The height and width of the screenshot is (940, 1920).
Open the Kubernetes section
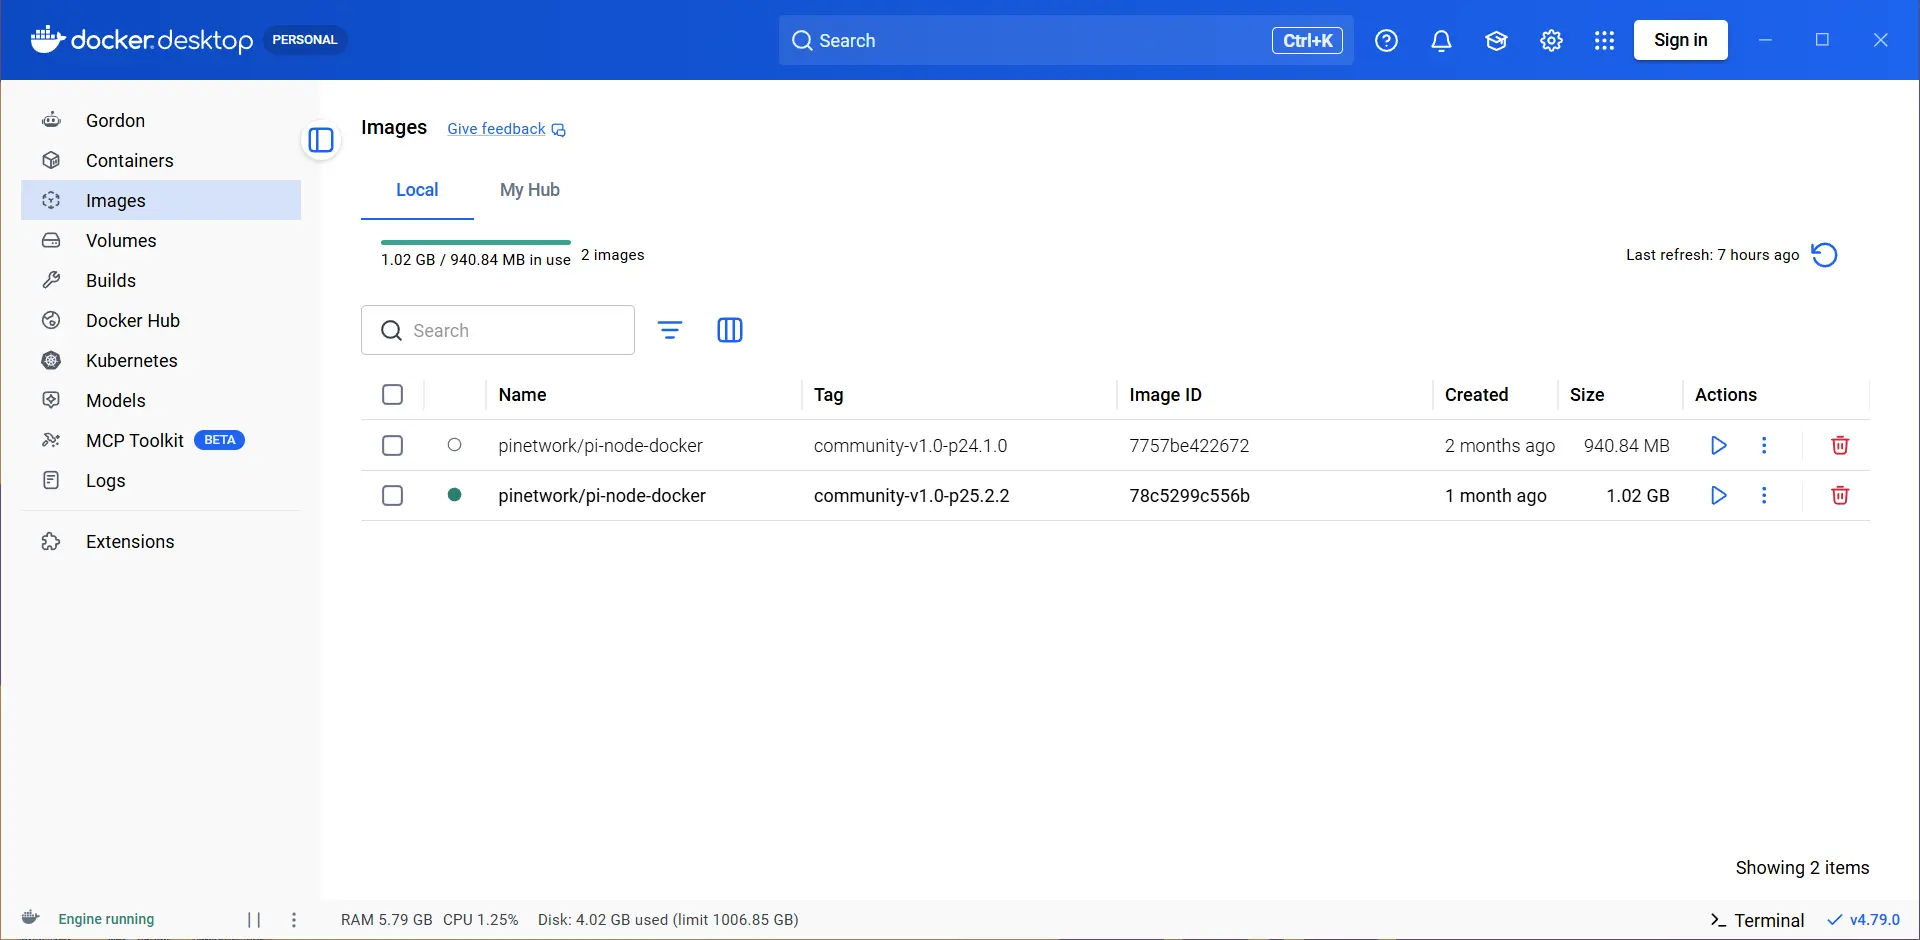click(160, 360)
